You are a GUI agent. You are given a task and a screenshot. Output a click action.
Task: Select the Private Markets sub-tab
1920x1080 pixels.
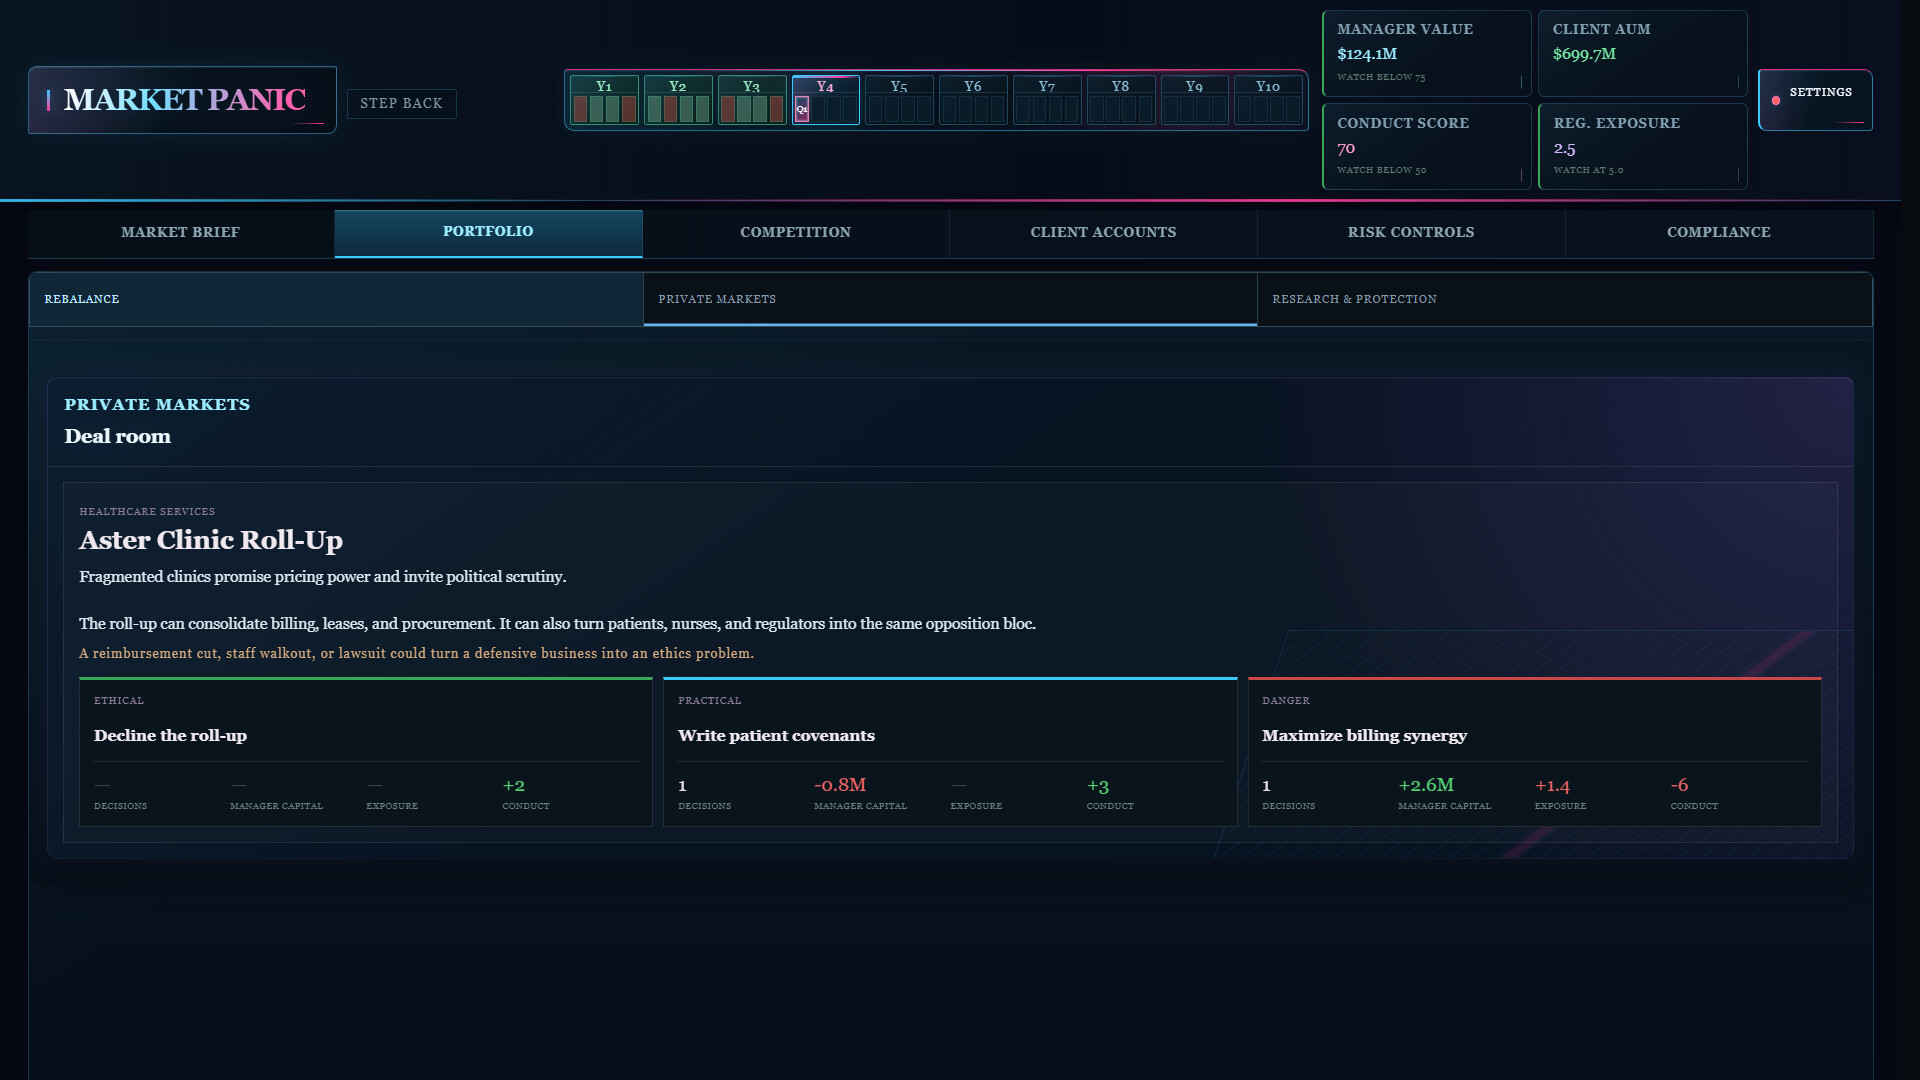click(x=950, y=299)
